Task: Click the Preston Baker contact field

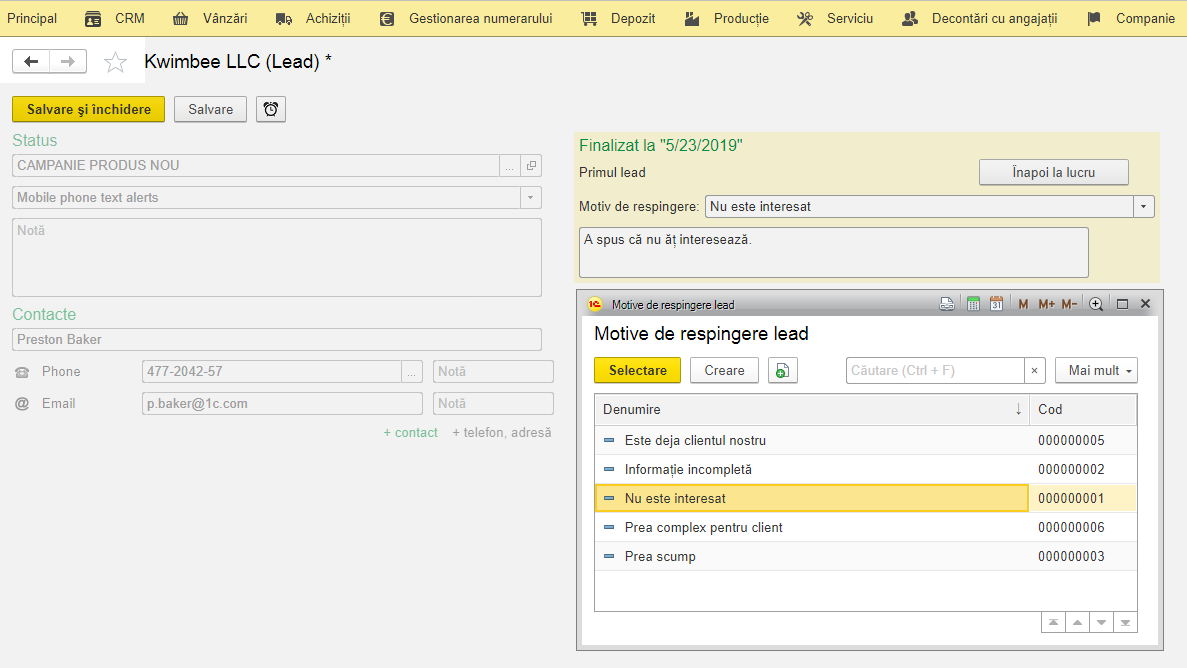Action: [x=277, y=339]
